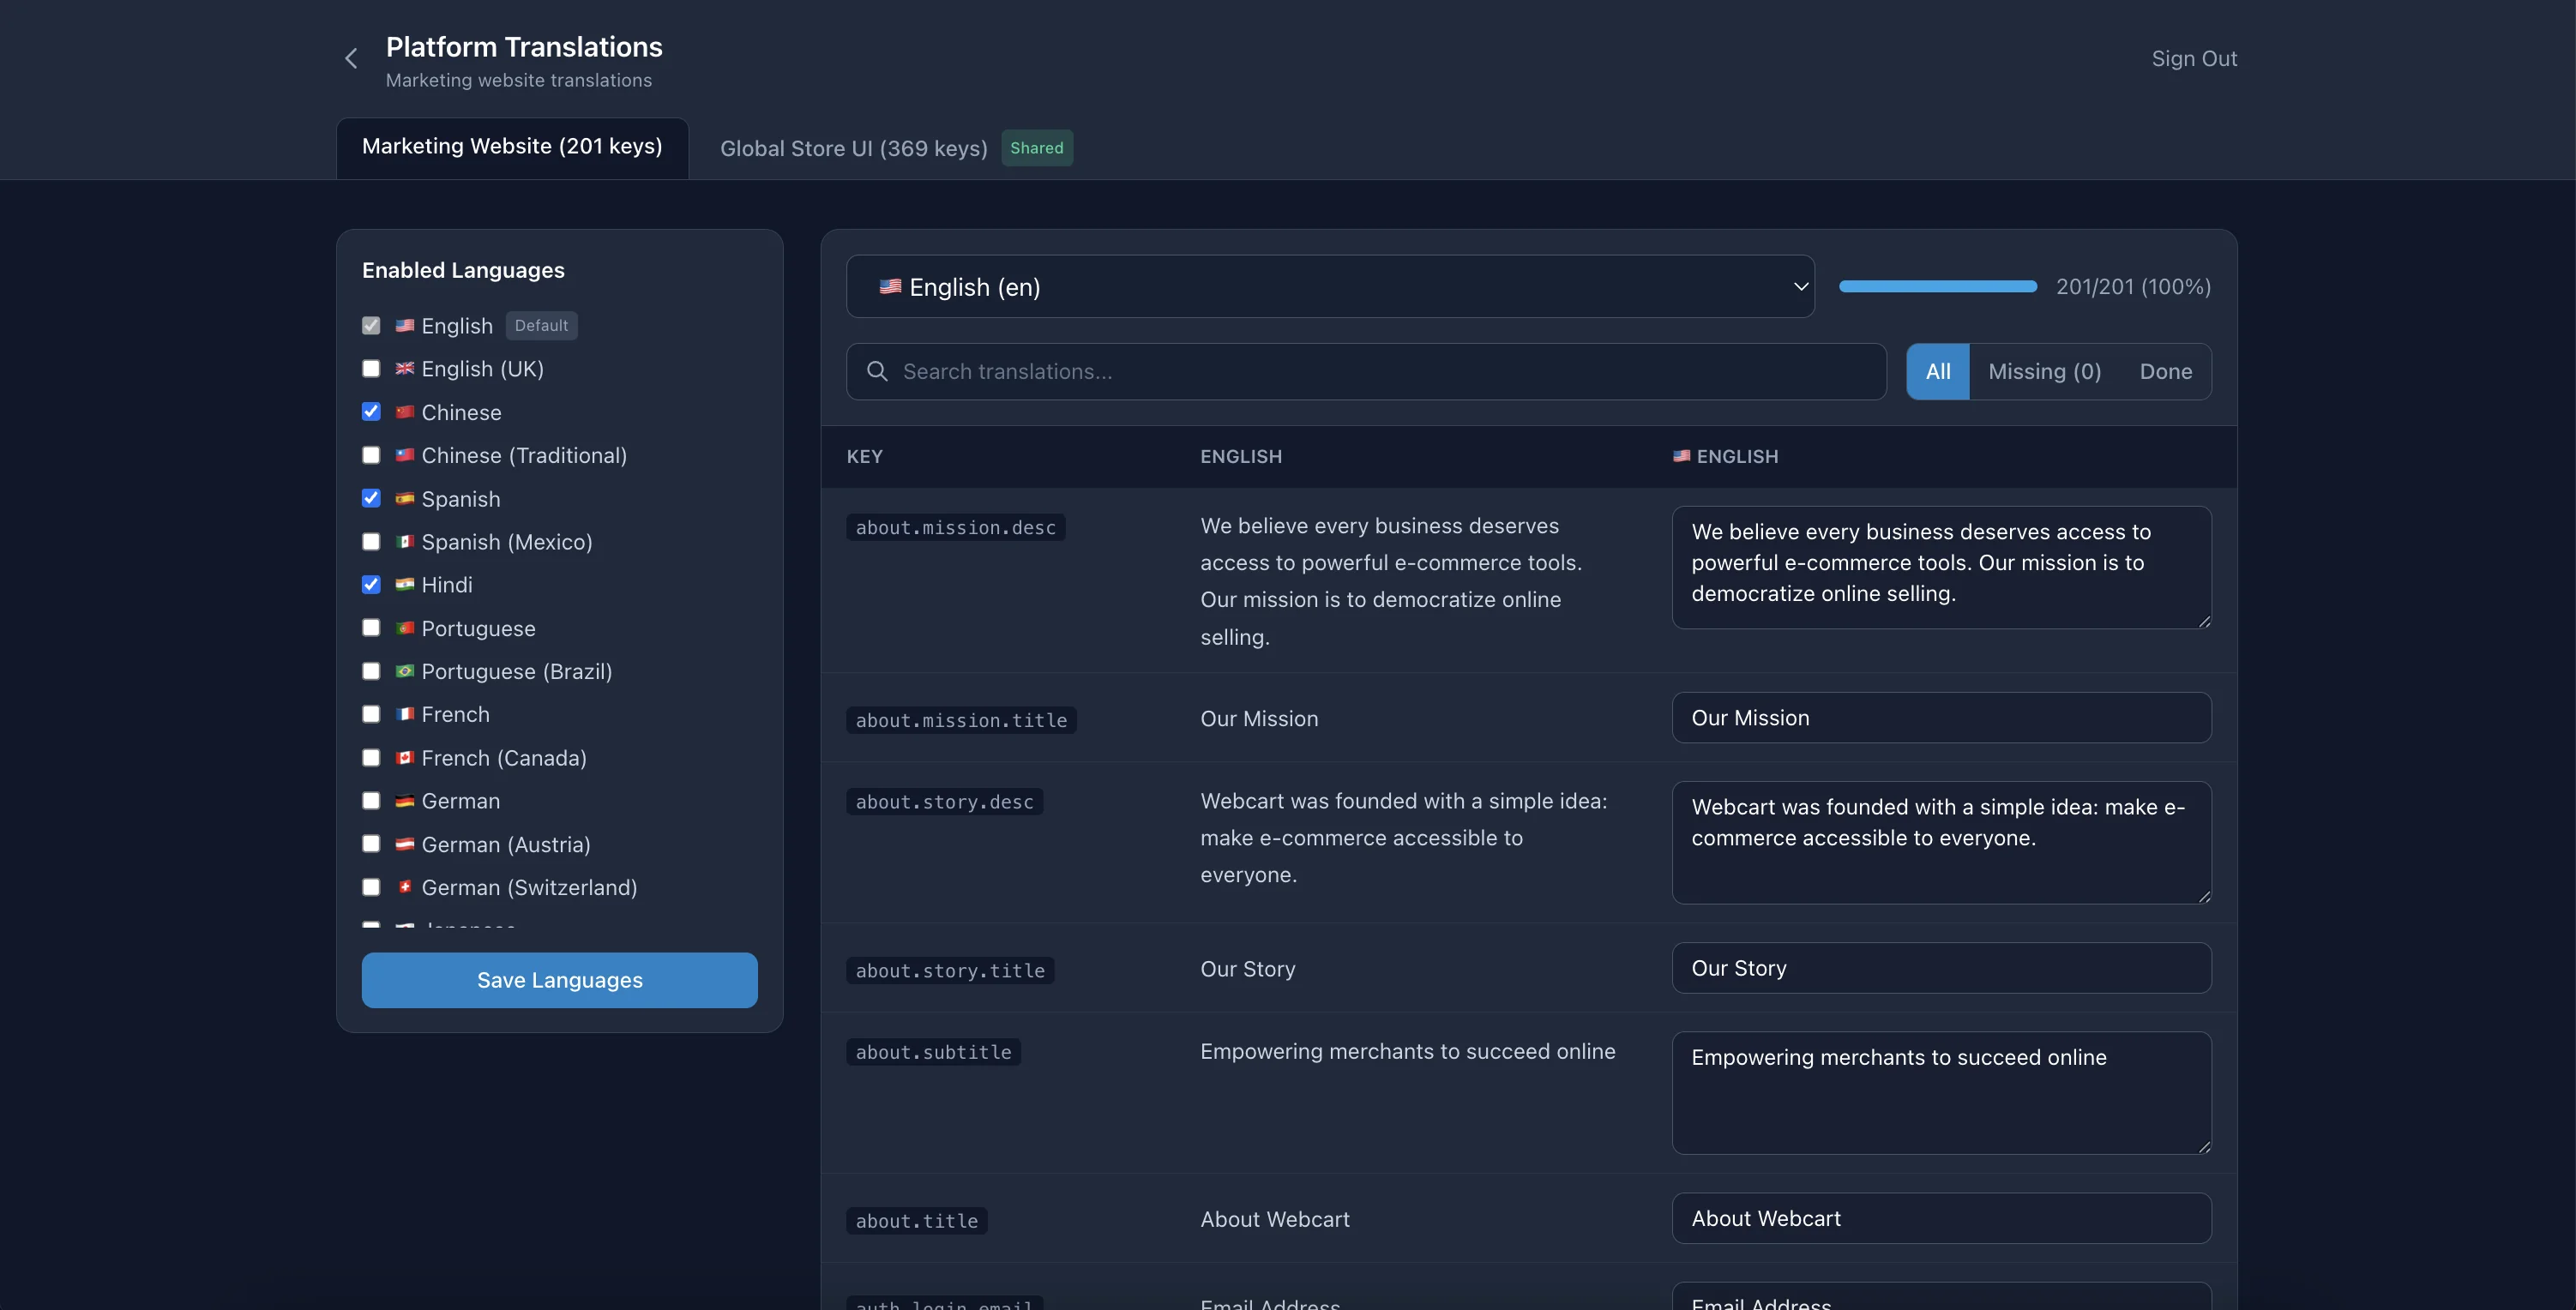The image size is (2576, 1310).
Task: Enable German (Austria) via its checkbox
Action: [371, 844]
